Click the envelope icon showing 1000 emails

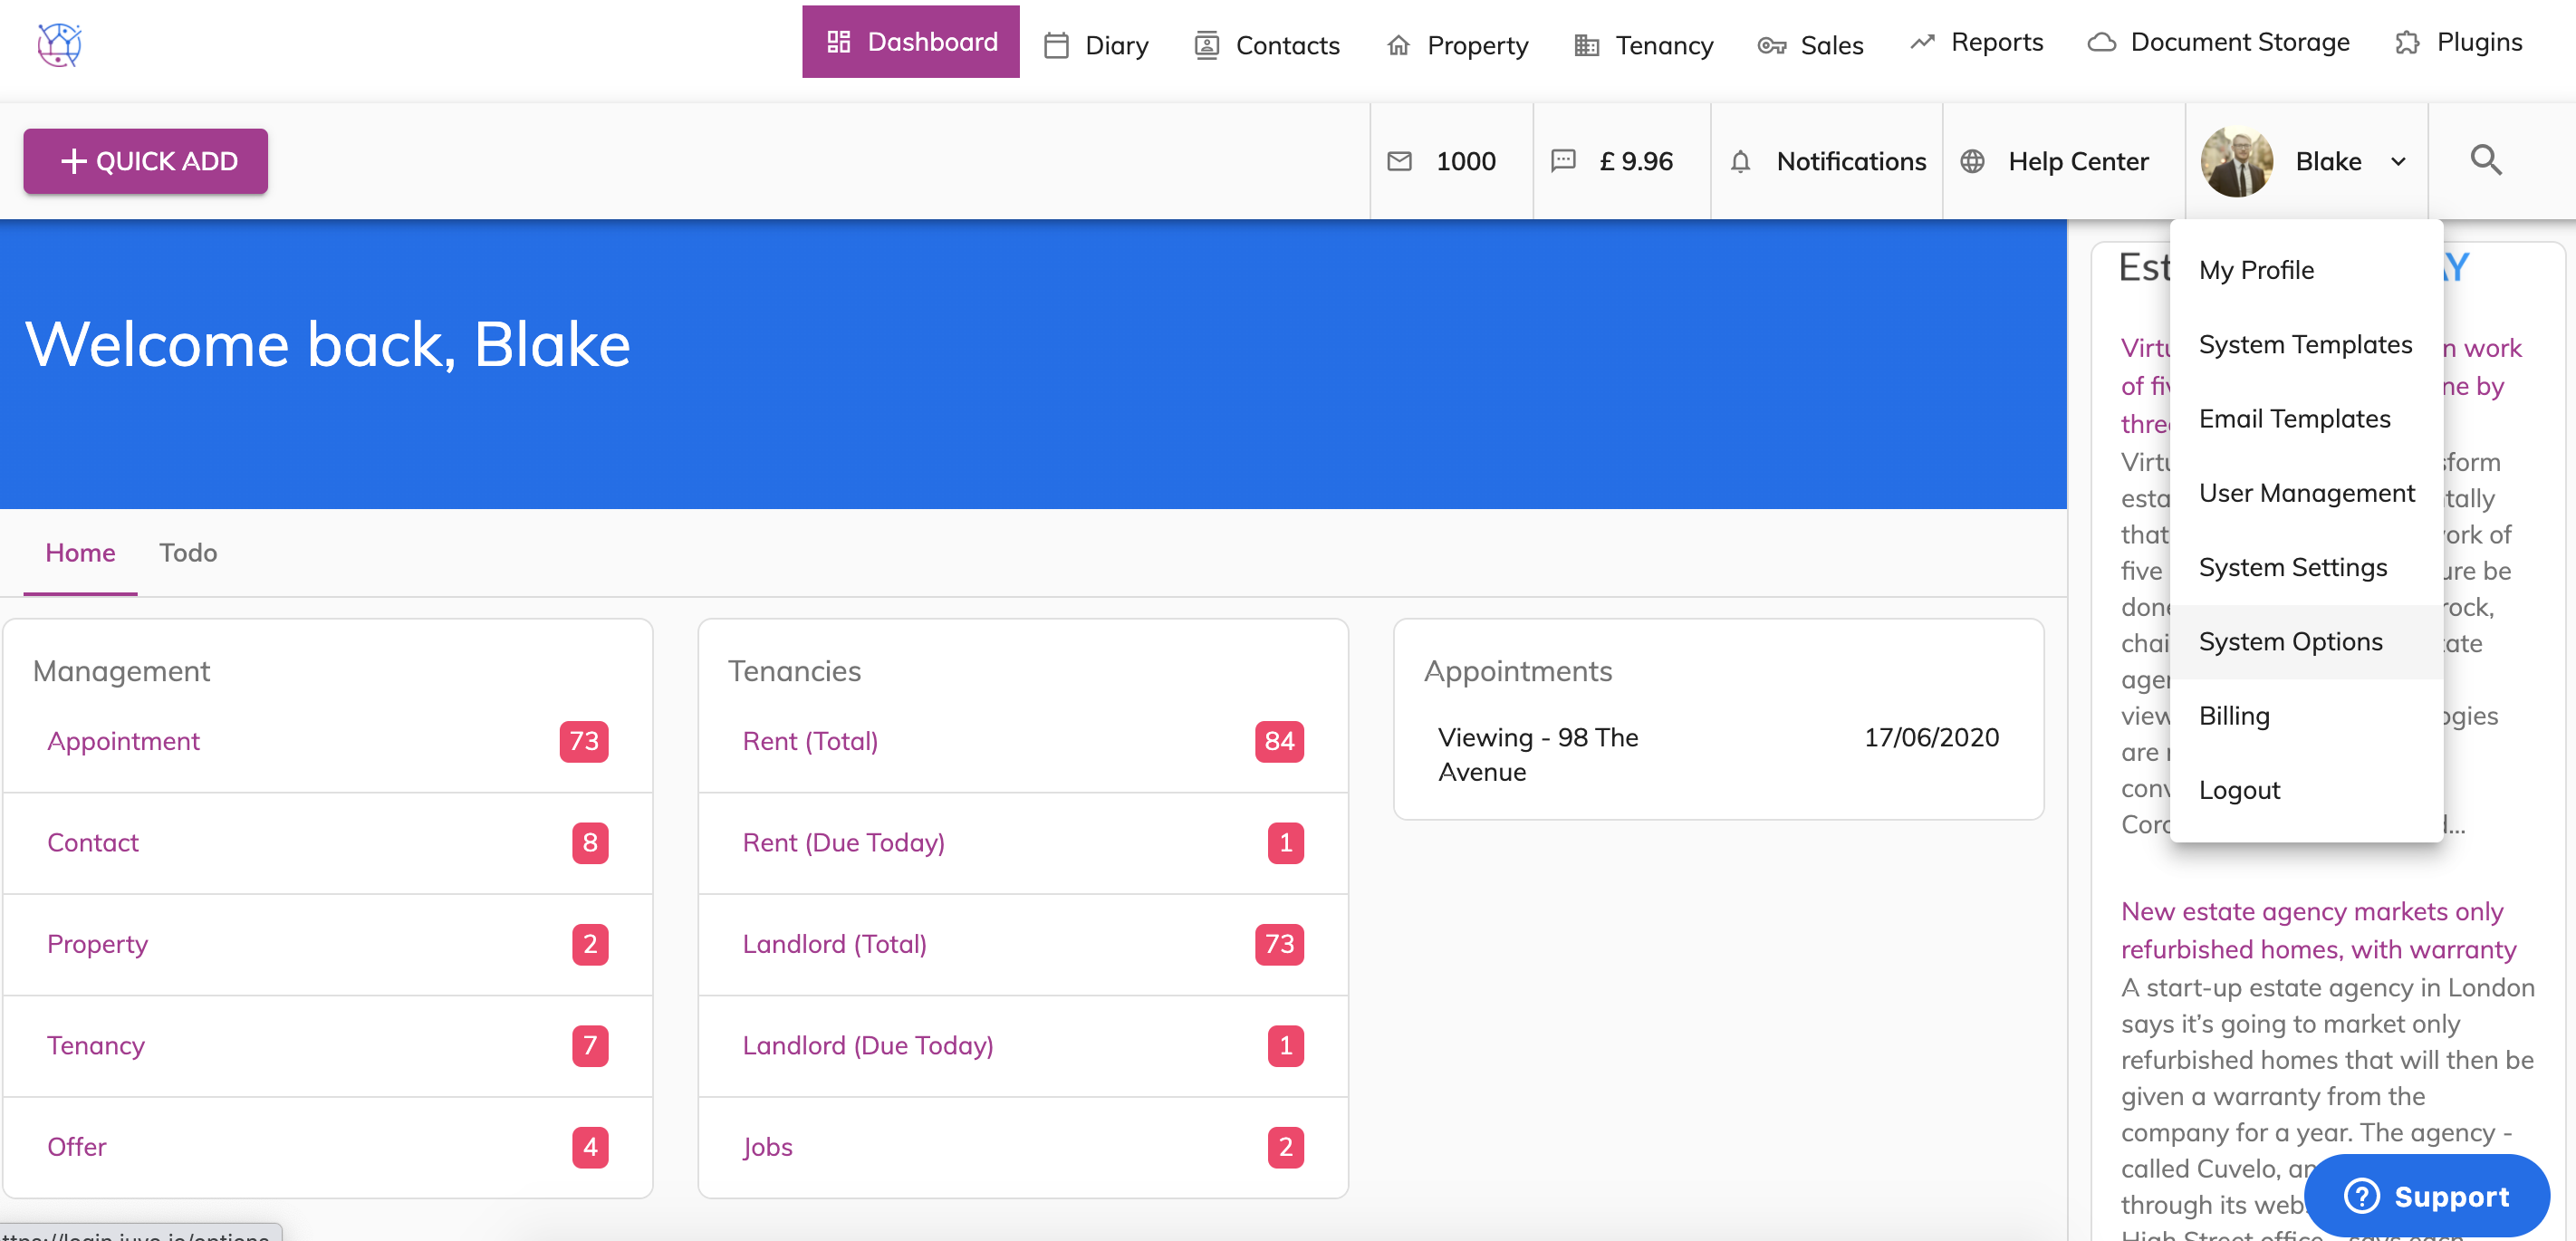pyautogui.click(x=1399, y=160)
